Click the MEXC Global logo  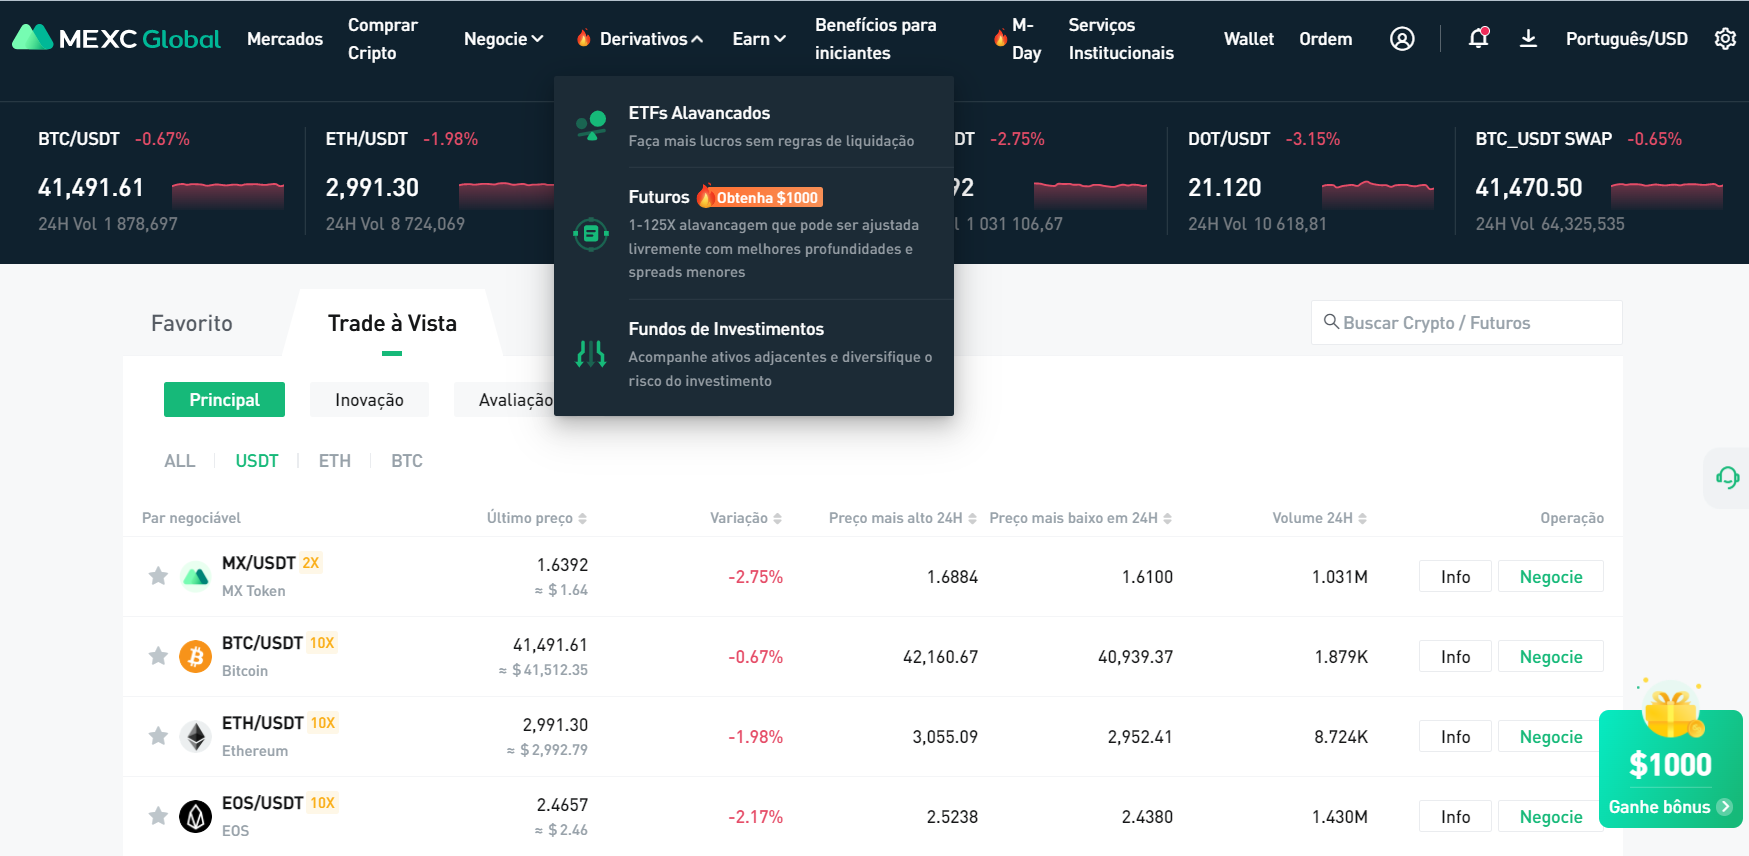coord(116,38)
